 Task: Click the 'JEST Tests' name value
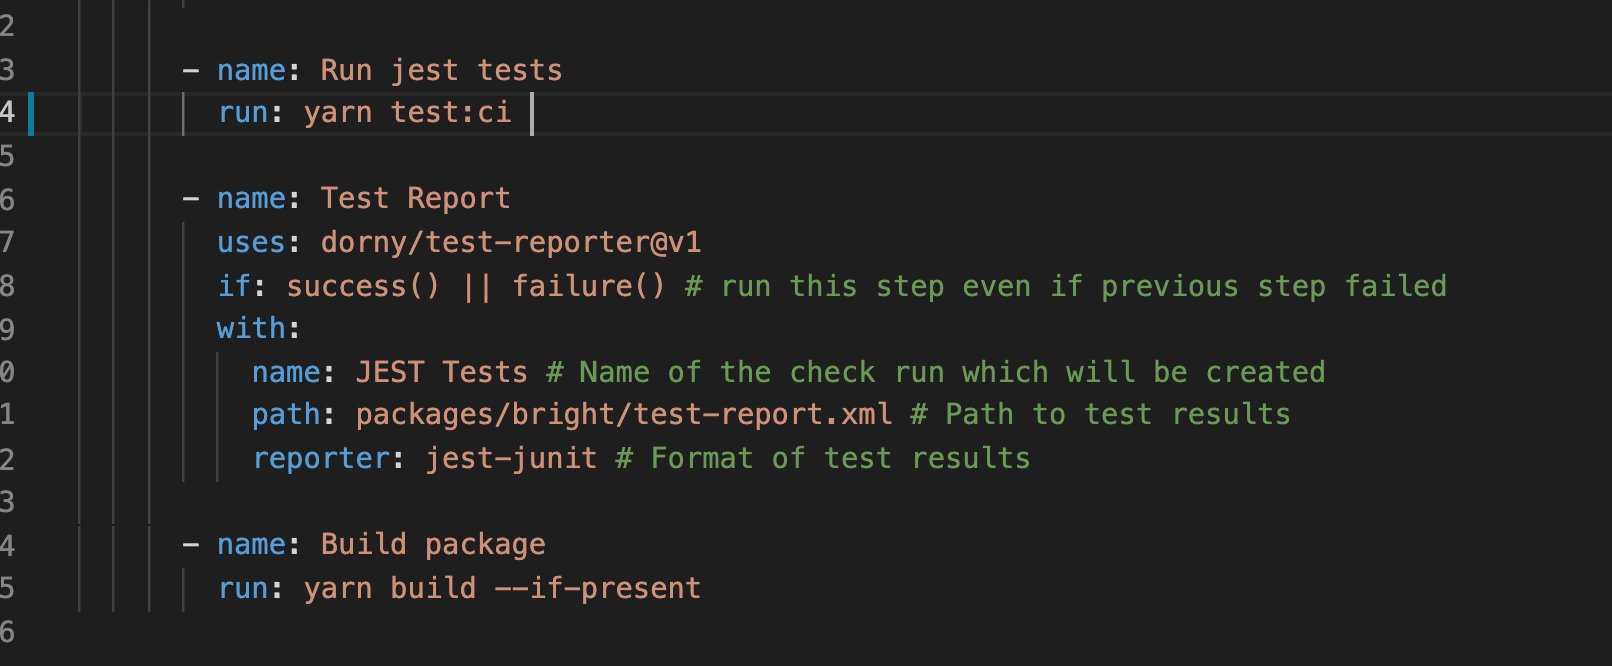click(441, 372)
